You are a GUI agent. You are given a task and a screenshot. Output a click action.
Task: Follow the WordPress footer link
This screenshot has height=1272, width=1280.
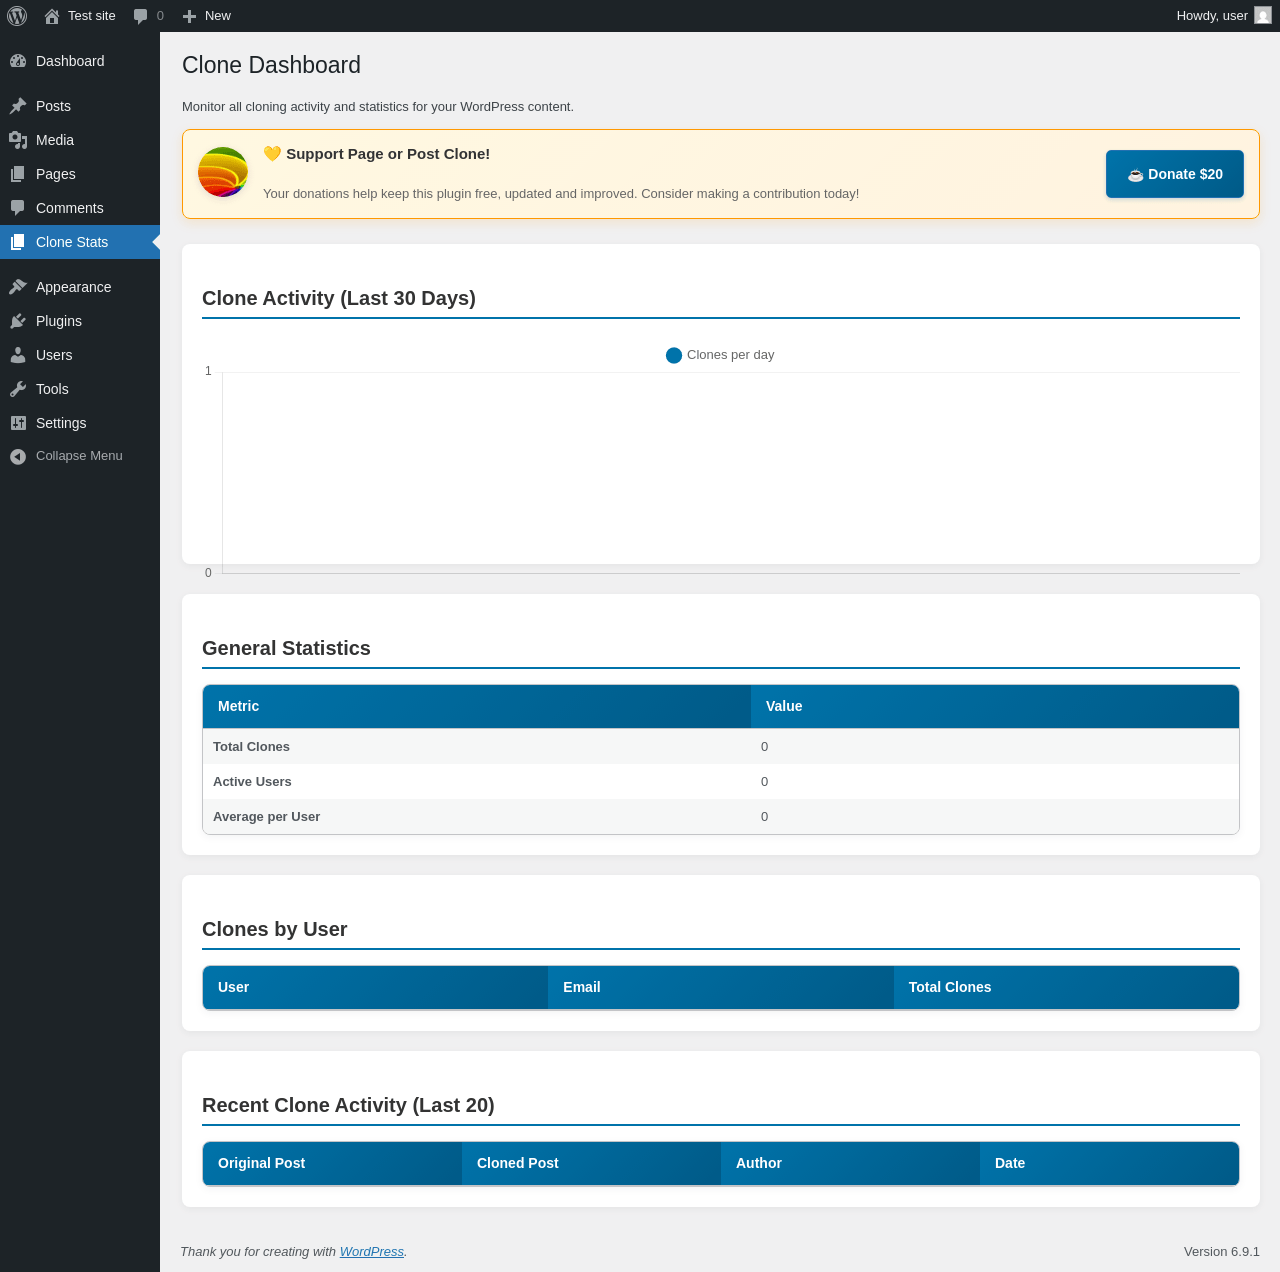[x=371, y=1252]
